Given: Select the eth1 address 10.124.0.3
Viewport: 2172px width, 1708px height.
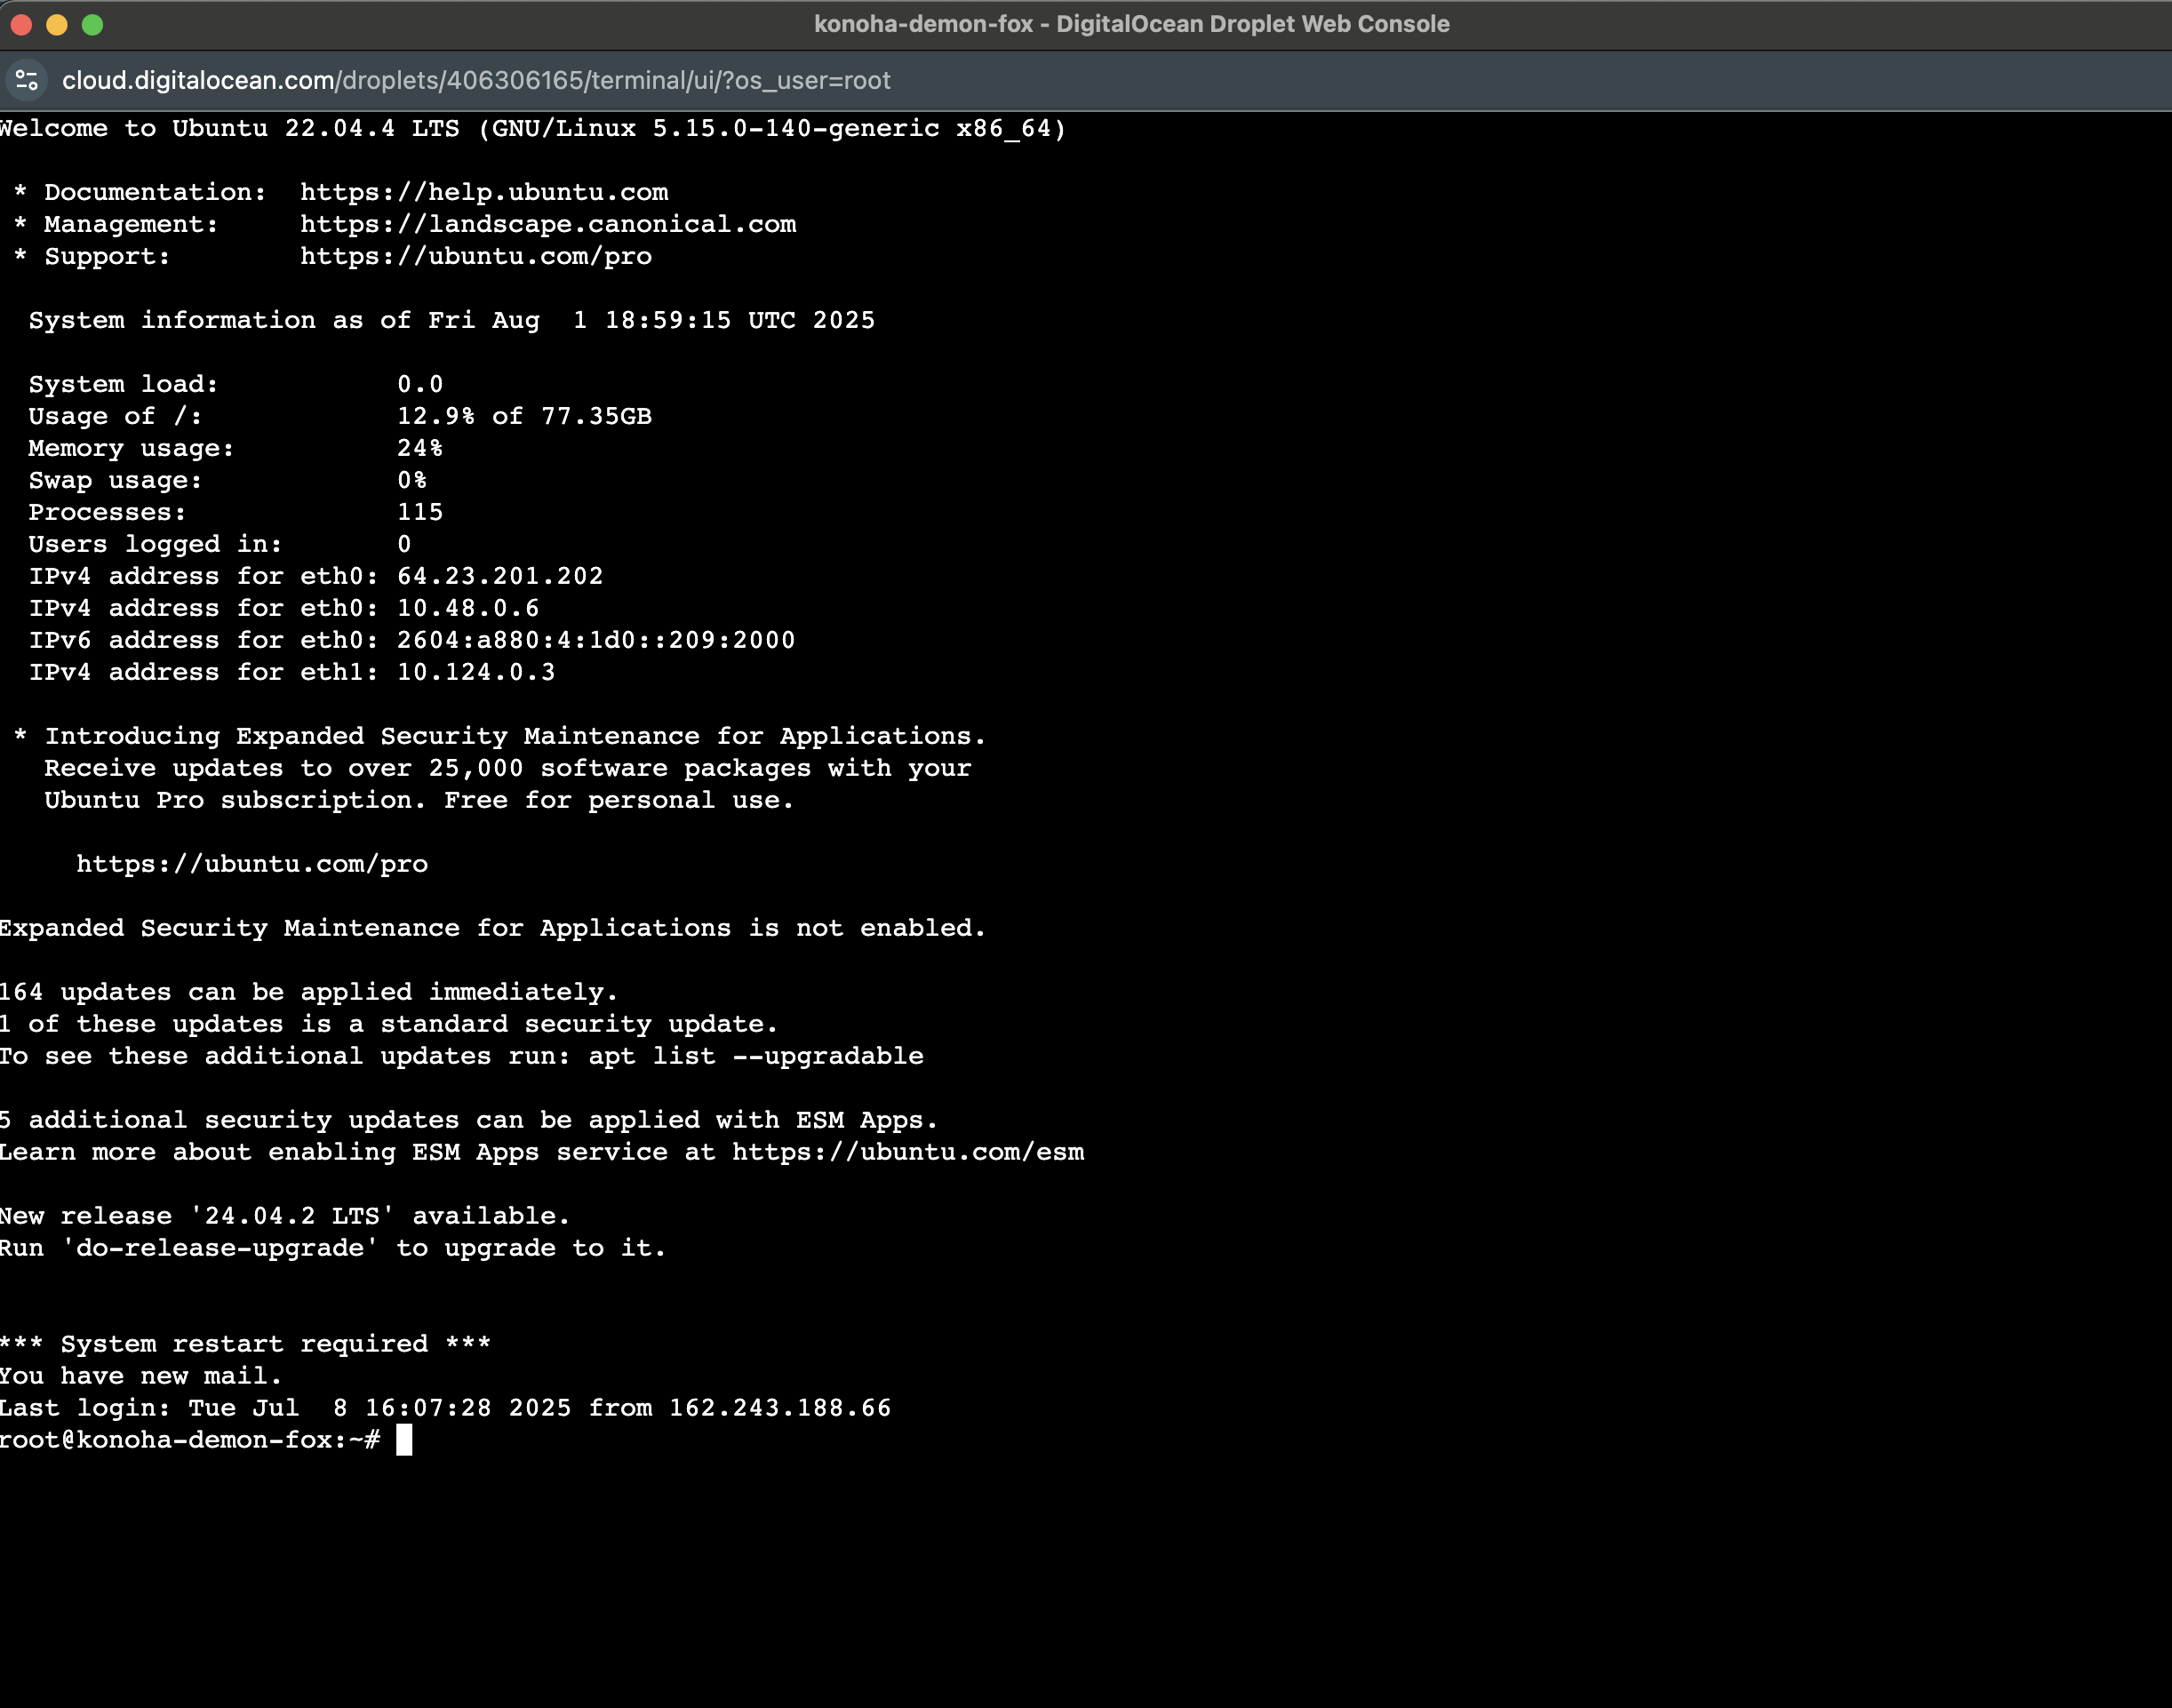Looking at the screenshot, I should point(476,672).
